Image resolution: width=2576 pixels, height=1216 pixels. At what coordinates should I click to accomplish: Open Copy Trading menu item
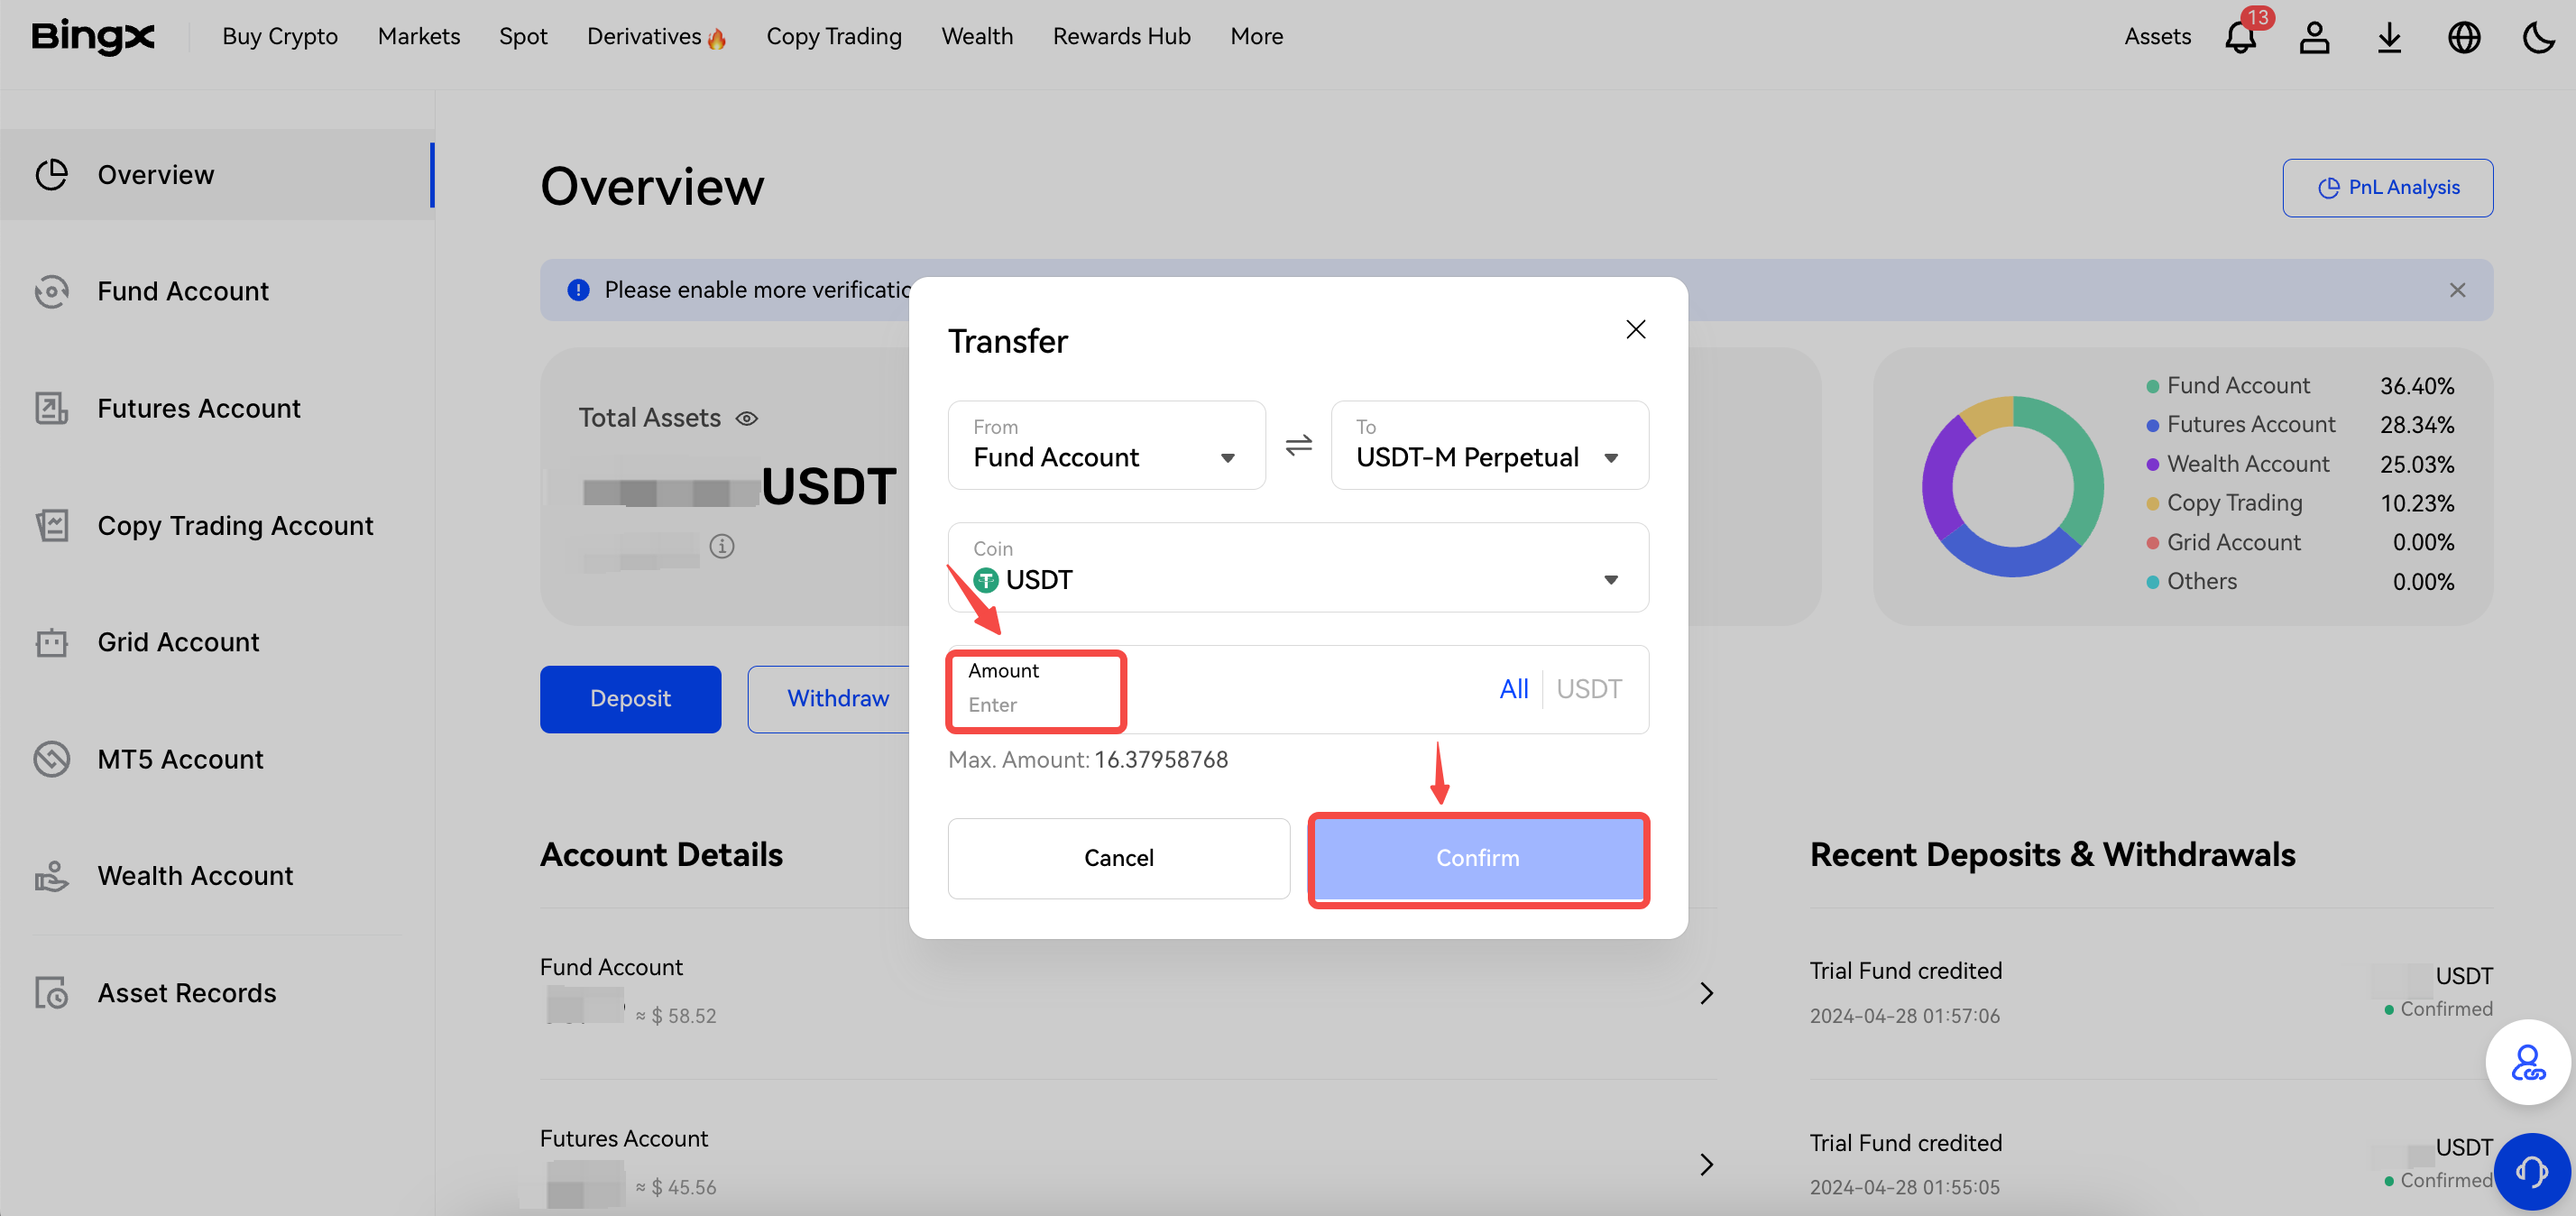tap(834, 37)
